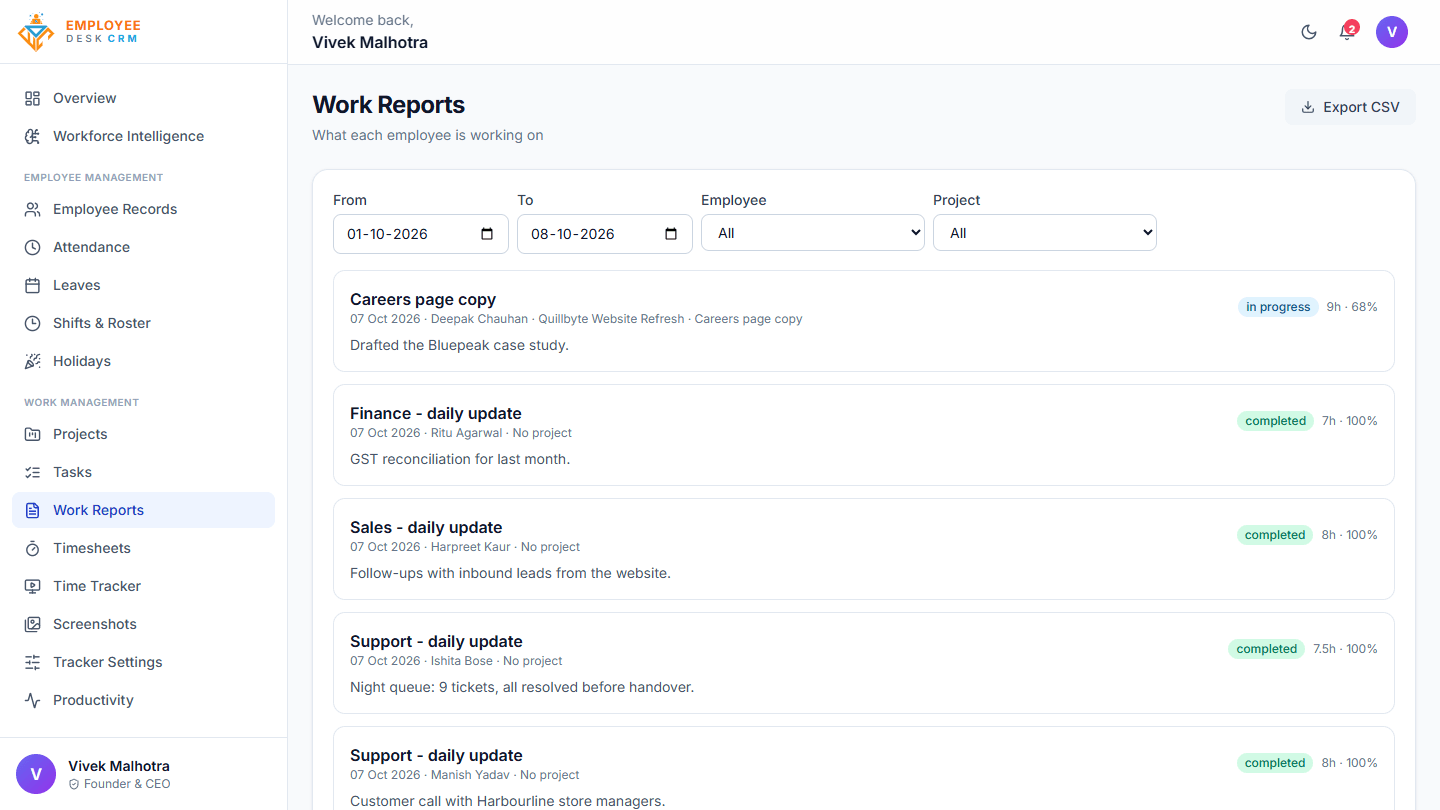This screenshot has width=1440, height=810.
Task: Click the Timesheets stopwatch icon
Action: point(33,548)
